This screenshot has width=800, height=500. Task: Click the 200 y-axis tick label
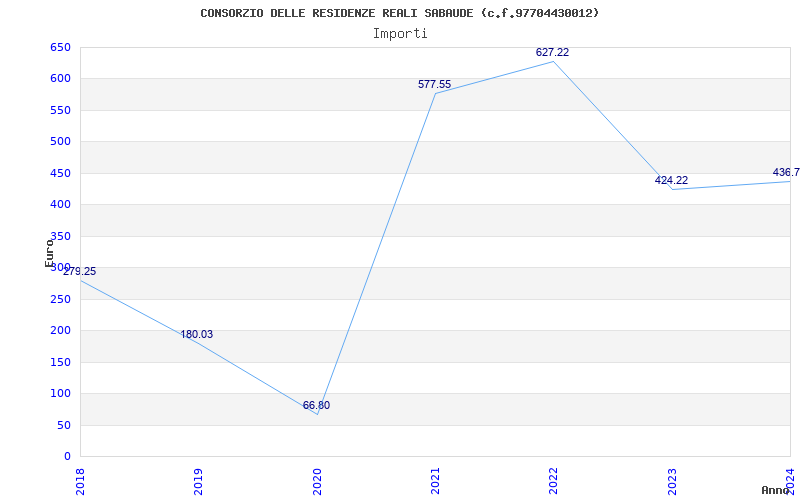click(x=60, y=331)
